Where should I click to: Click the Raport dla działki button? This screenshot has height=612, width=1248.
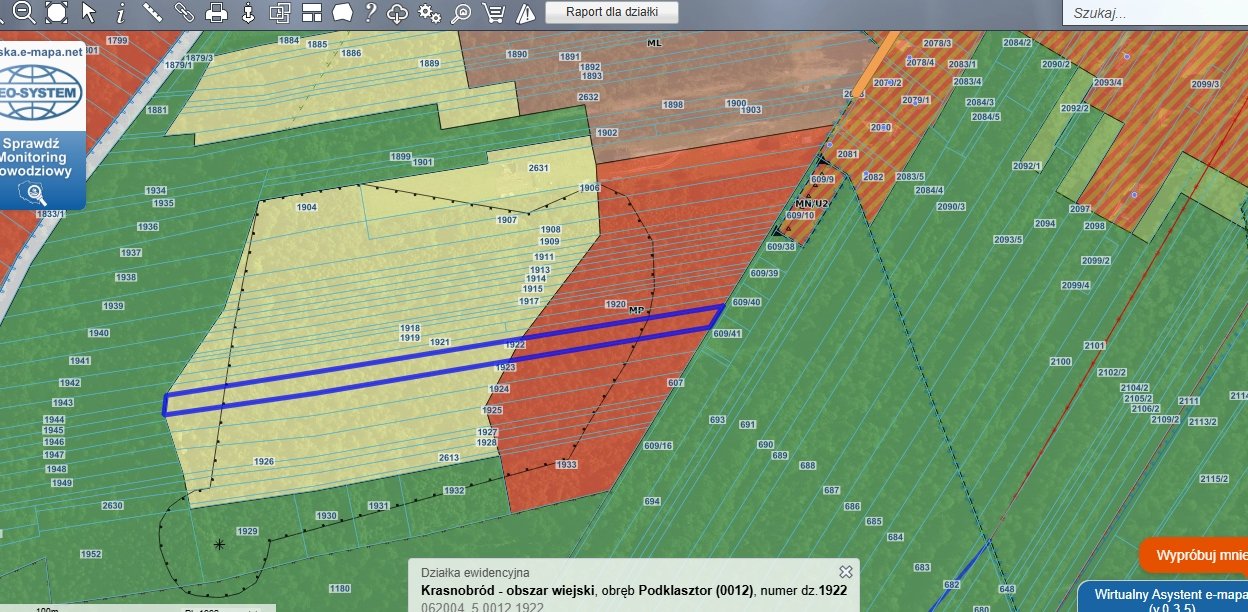(x=612, y=12)
